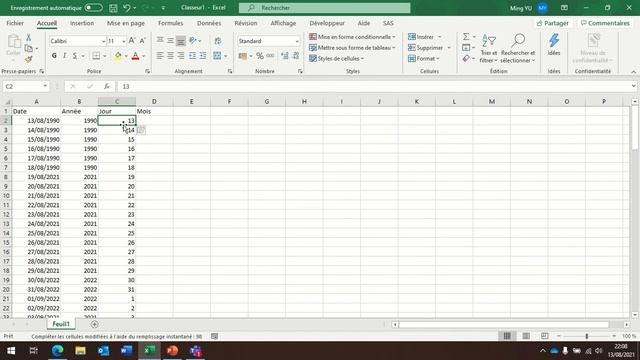640x360 pixels.
Task: Decrease font size with the small A icon
Action: (142, 41)
